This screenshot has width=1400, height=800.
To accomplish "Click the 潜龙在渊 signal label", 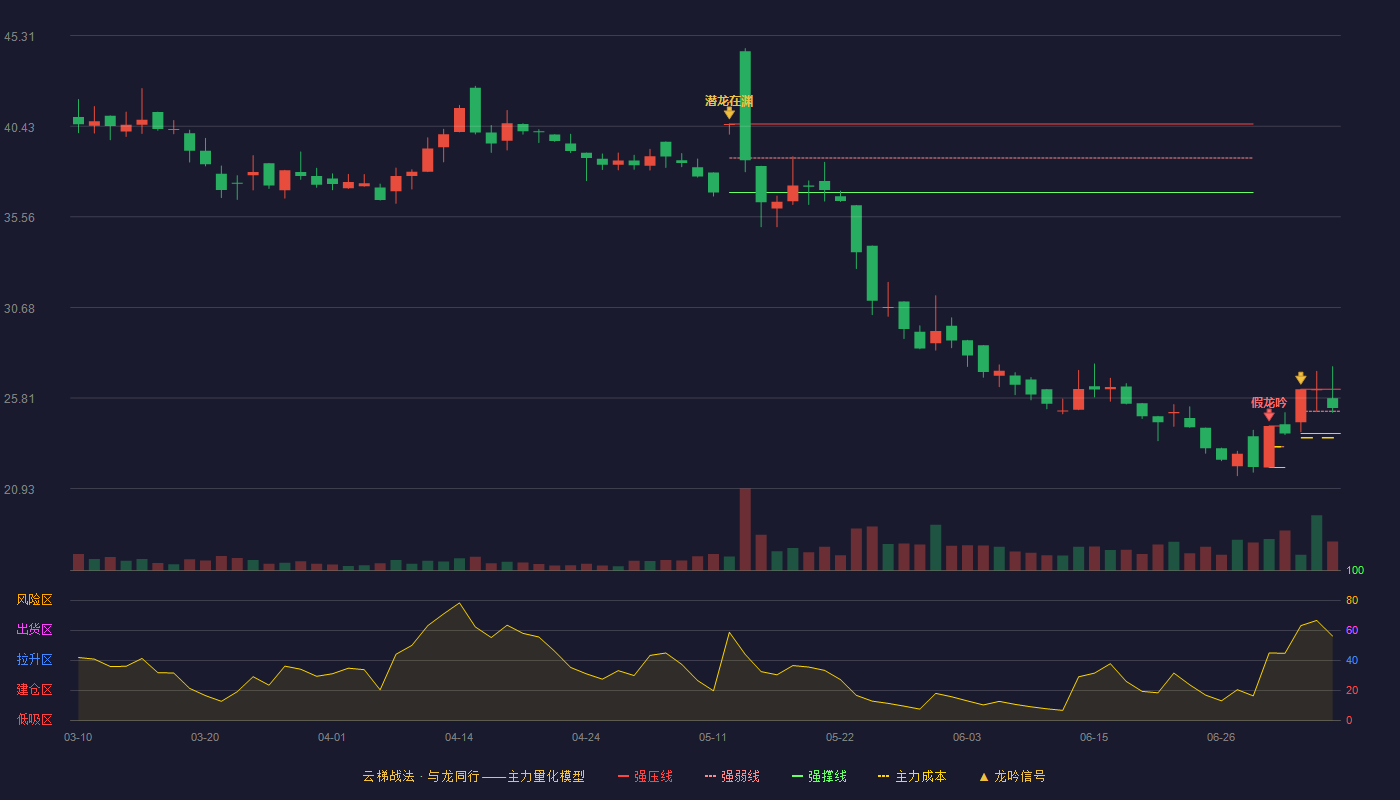I will tap(729, 100).
